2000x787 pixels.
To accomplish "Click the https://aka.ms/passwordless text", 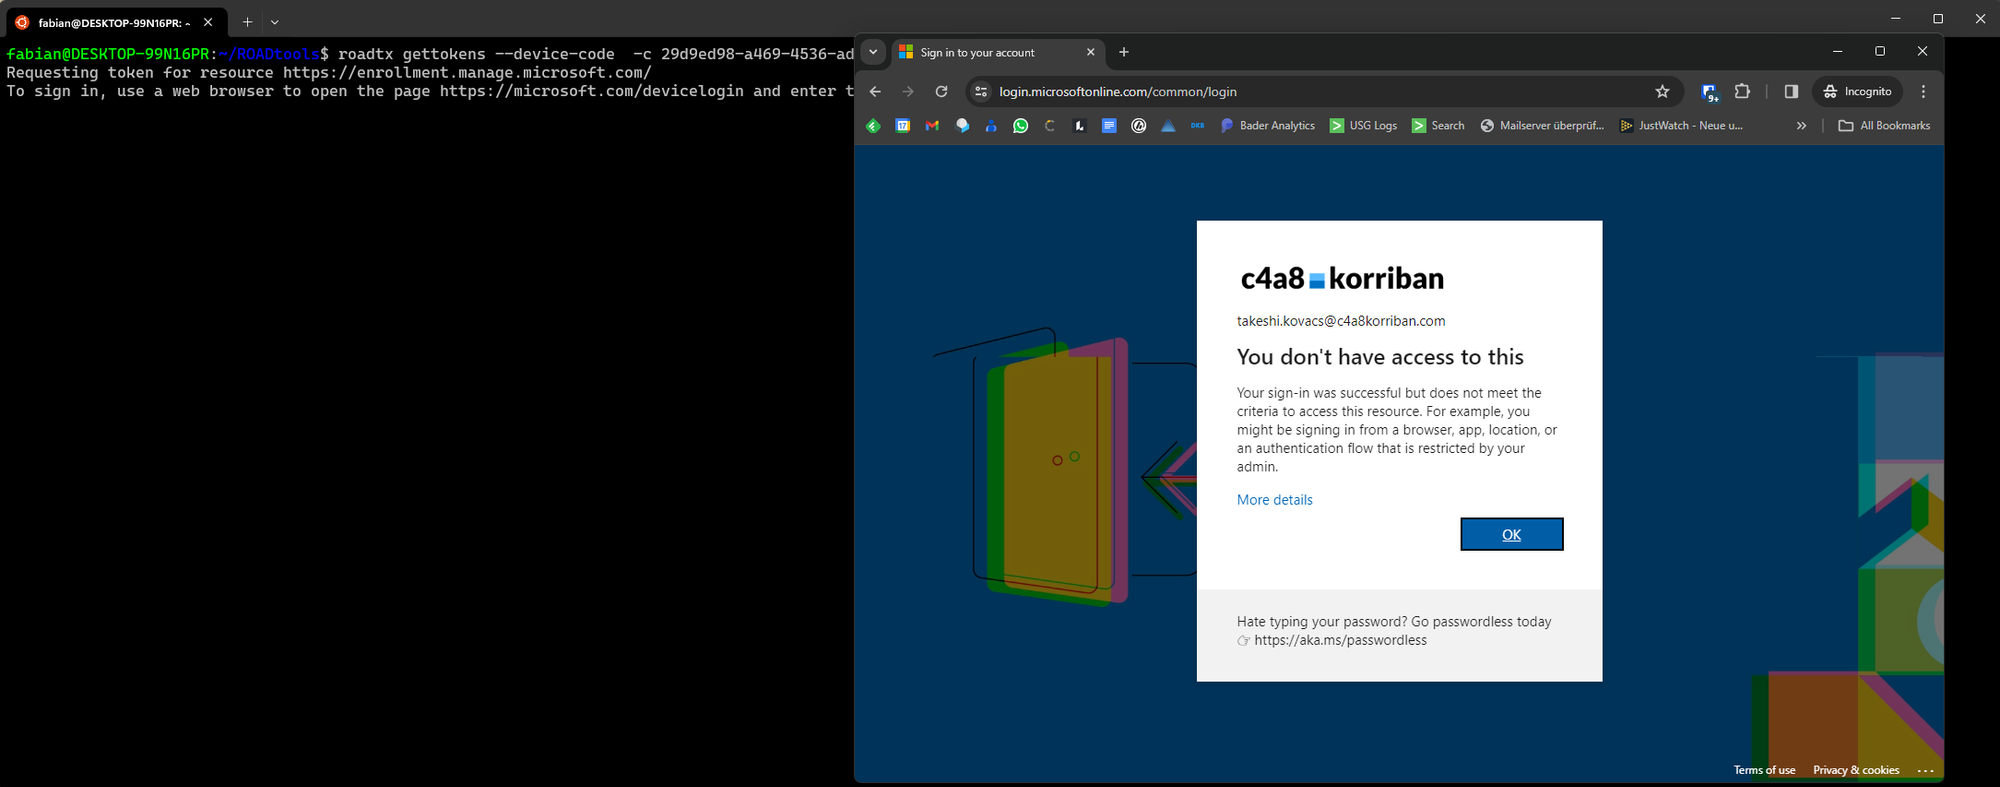I will [1340, 640].
